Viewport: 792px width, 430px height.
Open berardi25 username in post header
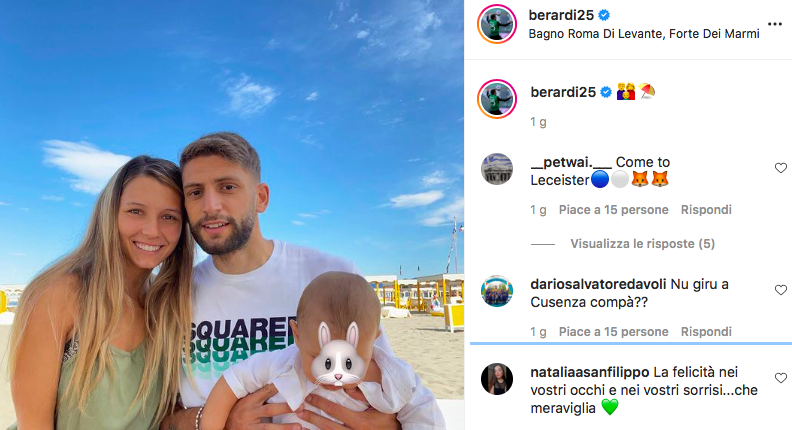point(561,16)
